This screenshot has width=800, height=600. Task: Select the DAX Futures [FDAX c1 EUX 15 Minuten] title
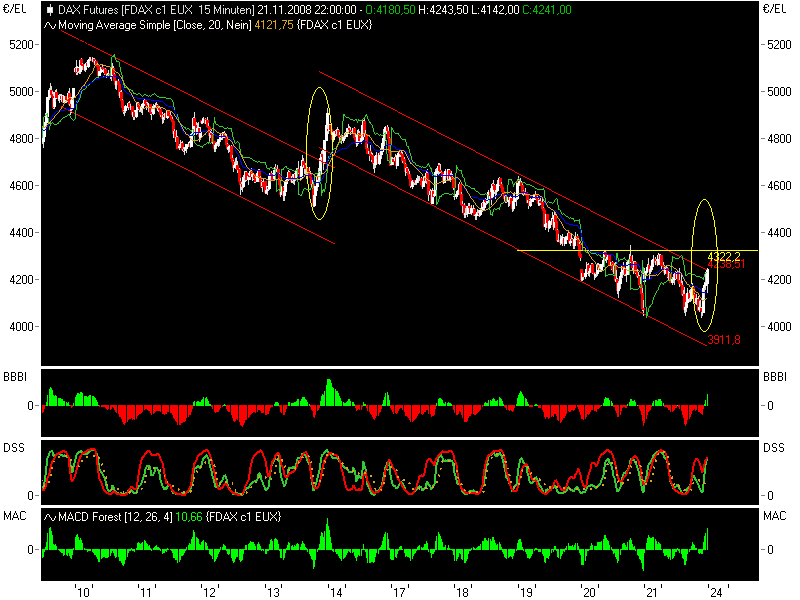pyautogui.click(x=156, y=10)
